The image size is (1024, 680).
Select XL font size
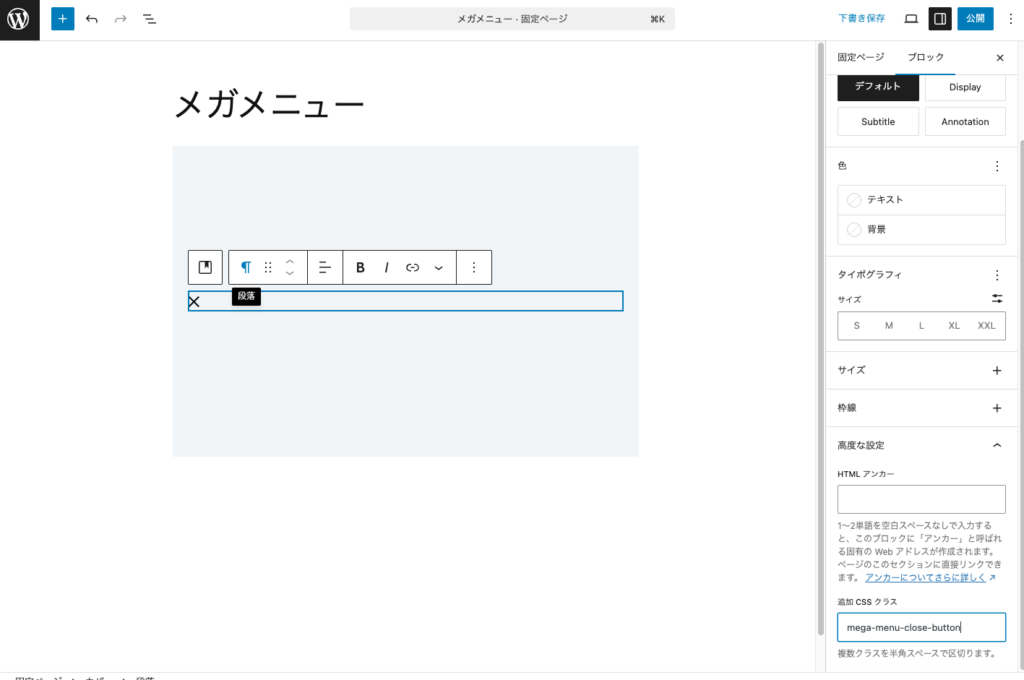point(953,325)
